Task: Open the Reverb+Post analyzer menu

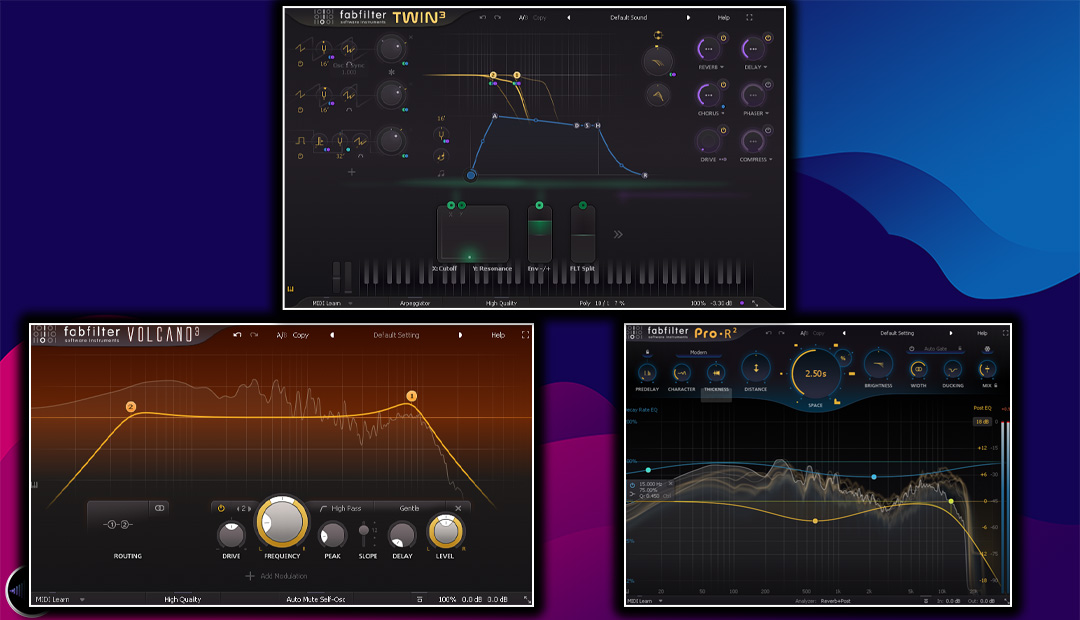Action: [x=835, y=601]
